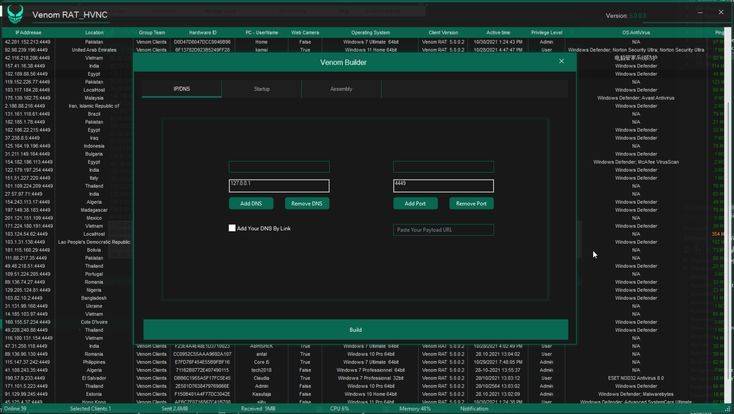This screenshot has height=414, width=734.
Task: Click the Paste Your Payload URL field
Action: [443, 230]
